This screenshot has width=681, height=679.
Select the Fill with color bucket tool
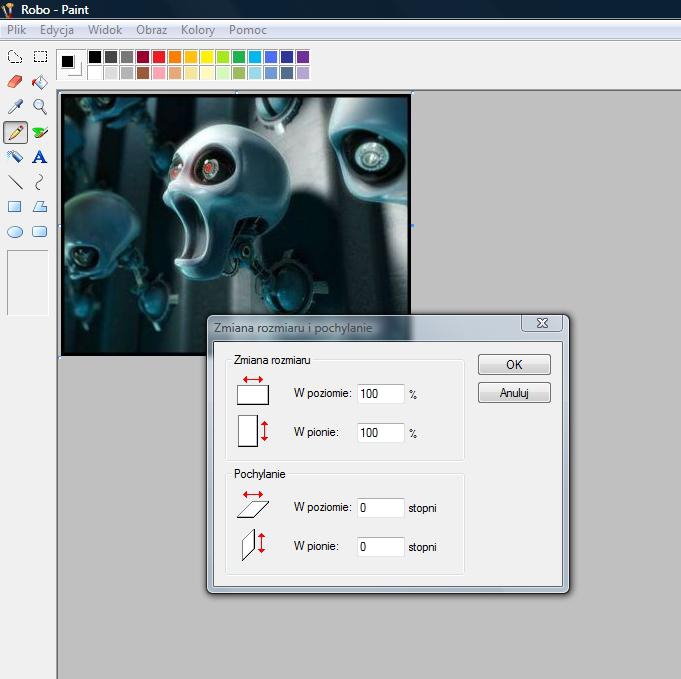tap(40, 82)
